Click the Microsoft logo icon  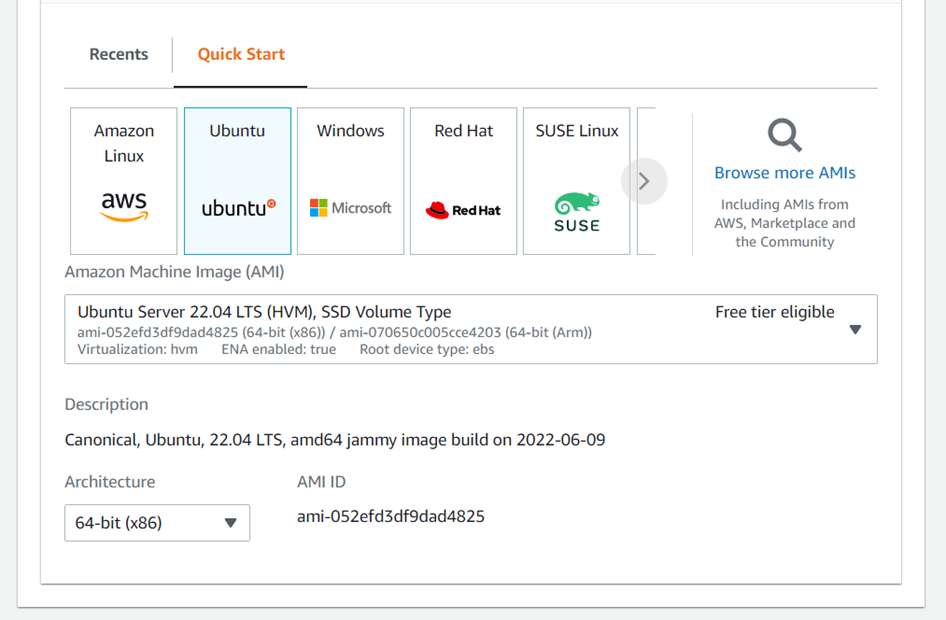pos(351,208)
